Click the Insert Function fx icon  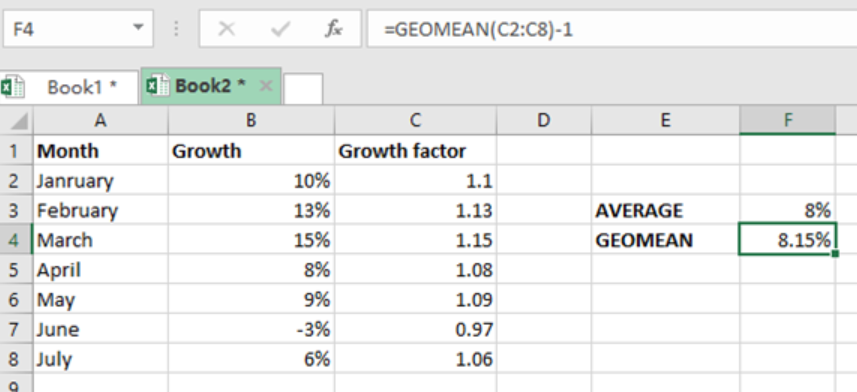coord(333,28)
